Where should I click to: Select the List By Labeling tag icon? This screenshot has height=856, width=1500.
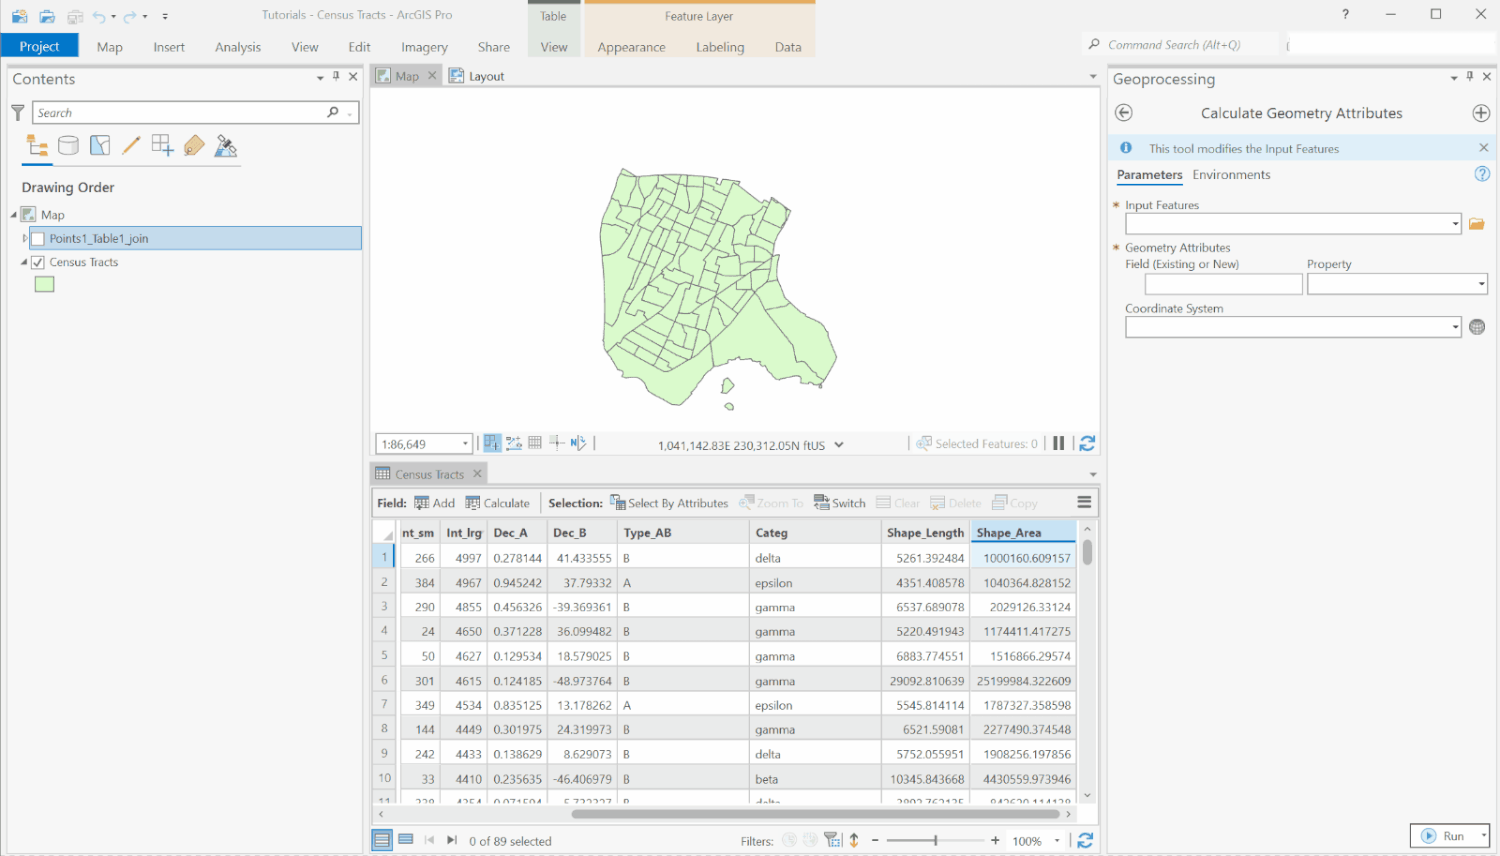pos(193,145)
